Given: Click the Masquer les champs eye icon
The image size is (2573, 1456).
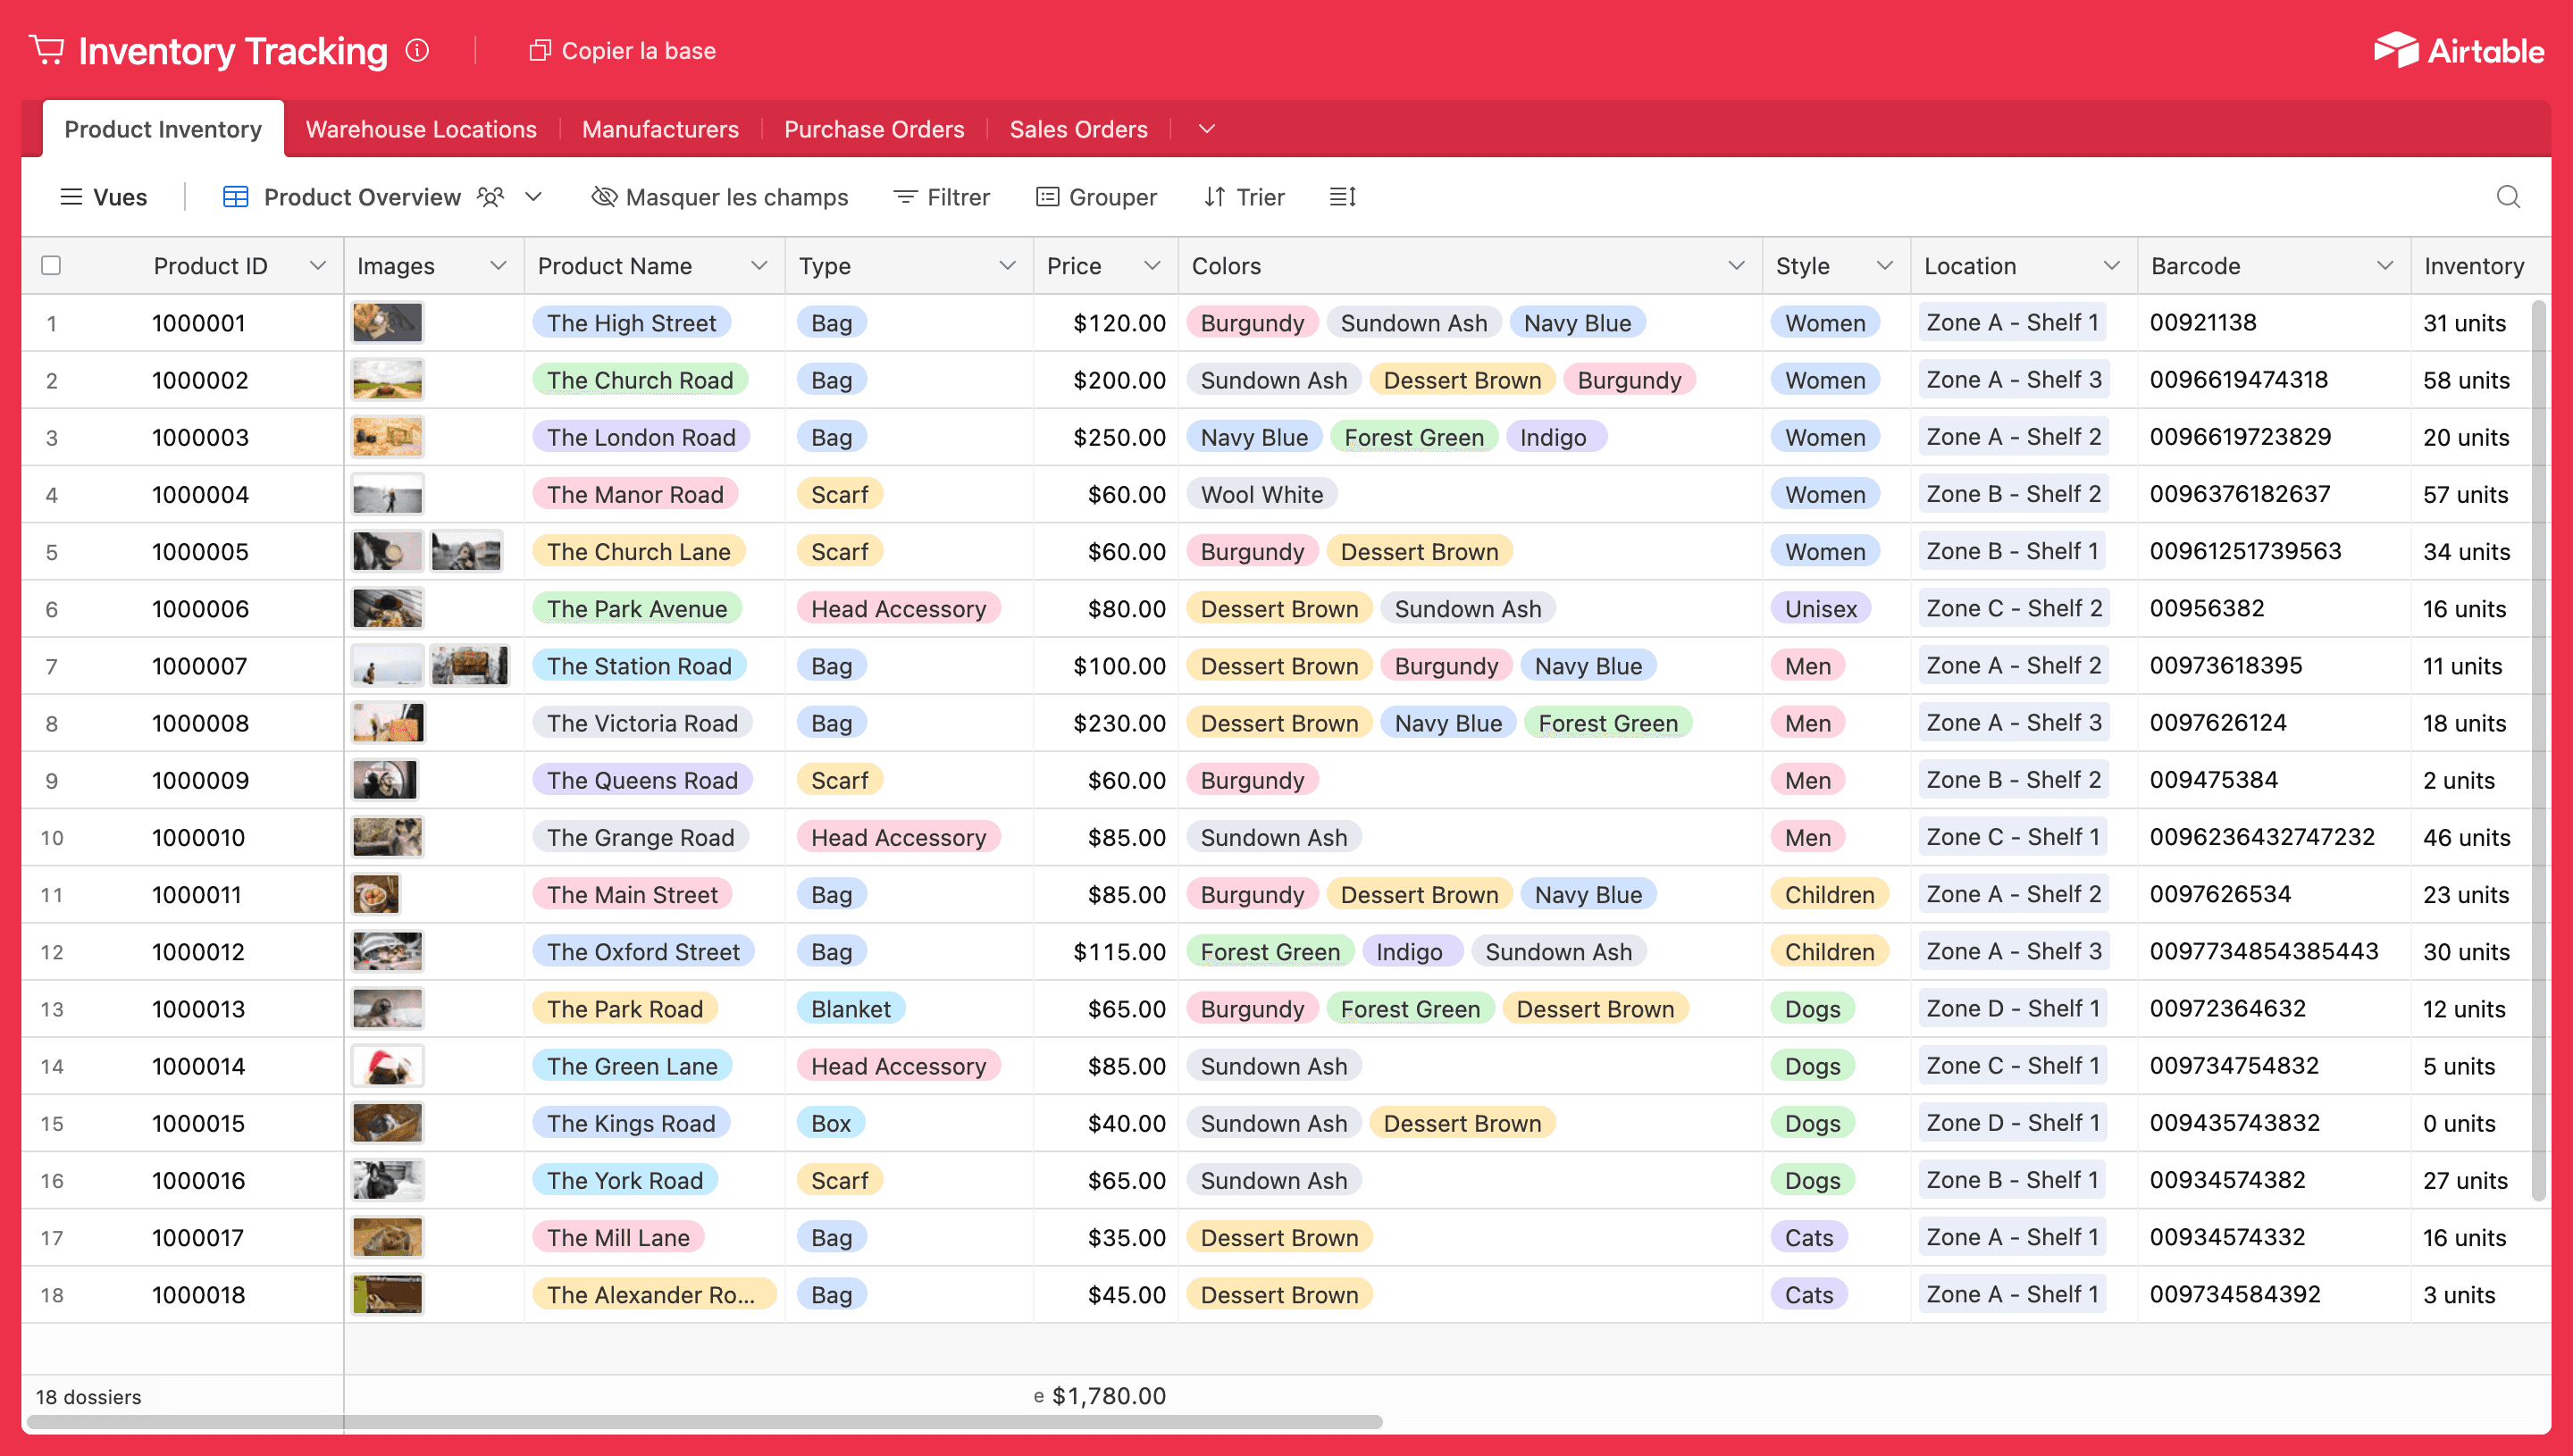Looking at the screenshot, I should [x=604, y=197].
